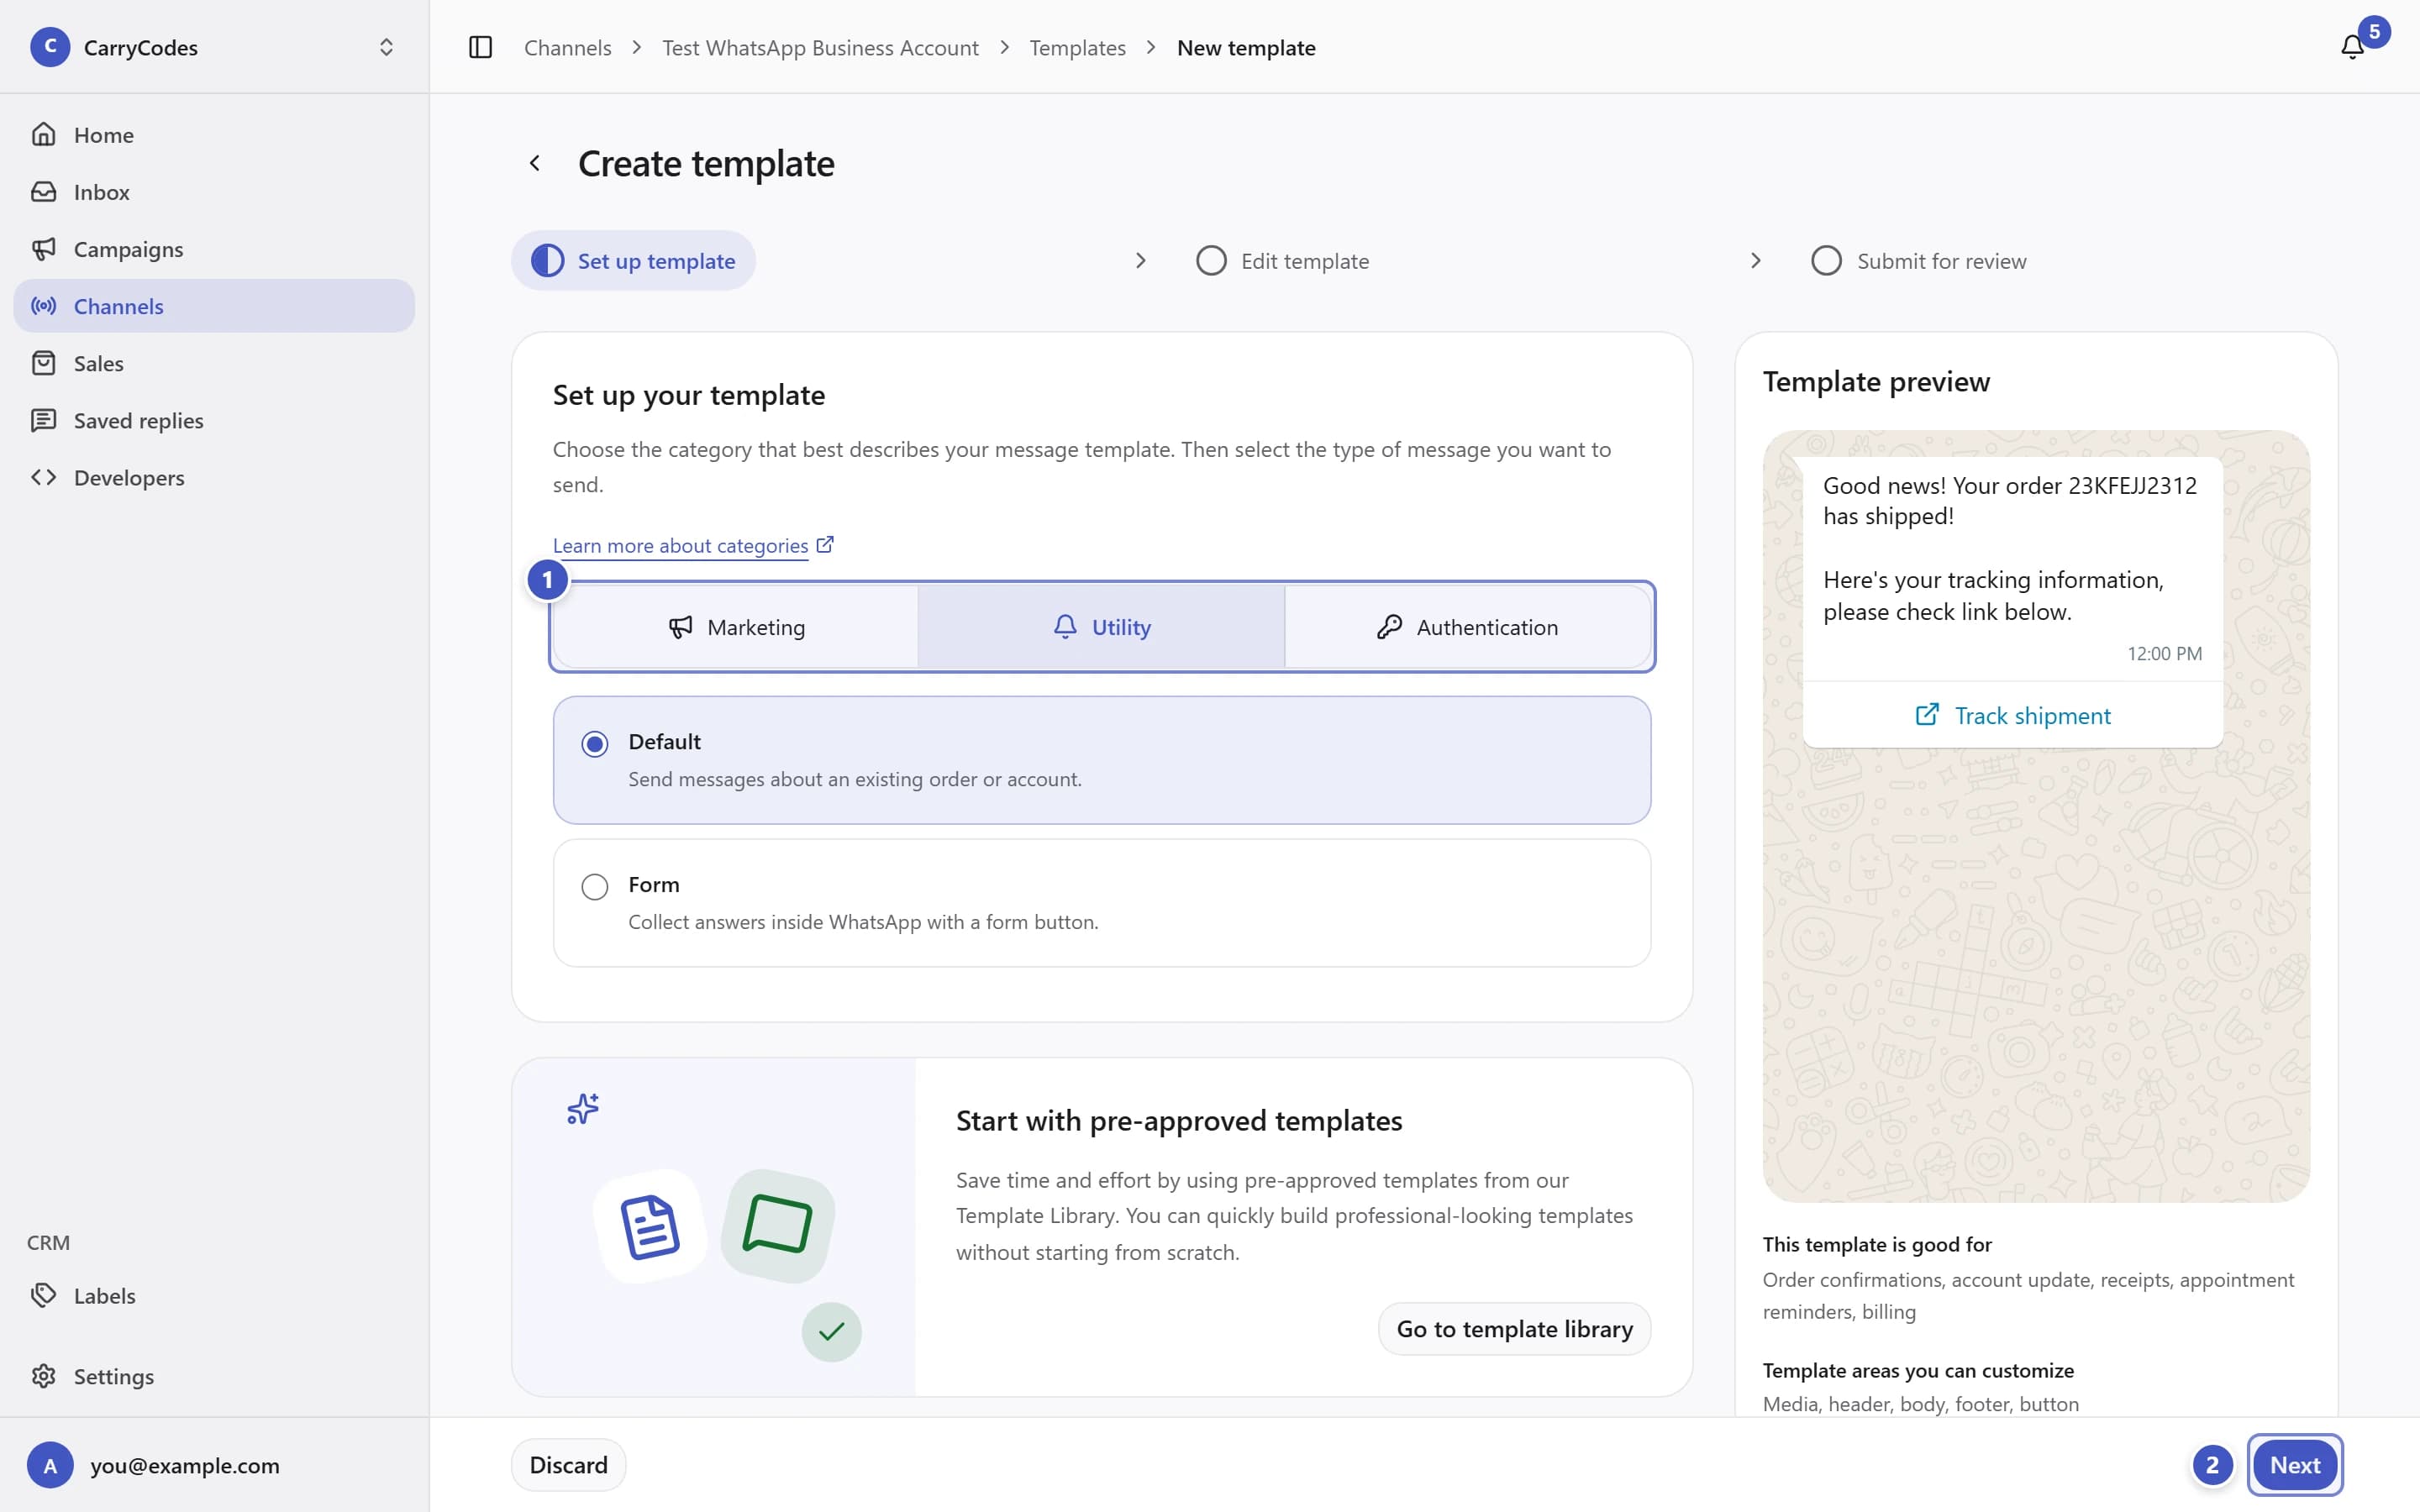Click the back arrow beside Create template

535,163
